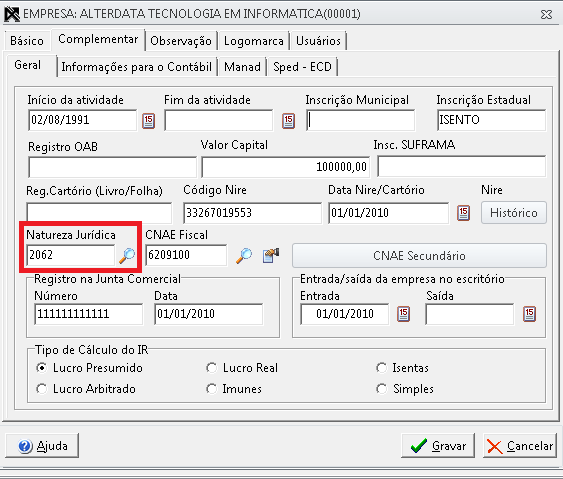
Task: Select Lucro Presumido radio option
Action: tap(42, 368)
